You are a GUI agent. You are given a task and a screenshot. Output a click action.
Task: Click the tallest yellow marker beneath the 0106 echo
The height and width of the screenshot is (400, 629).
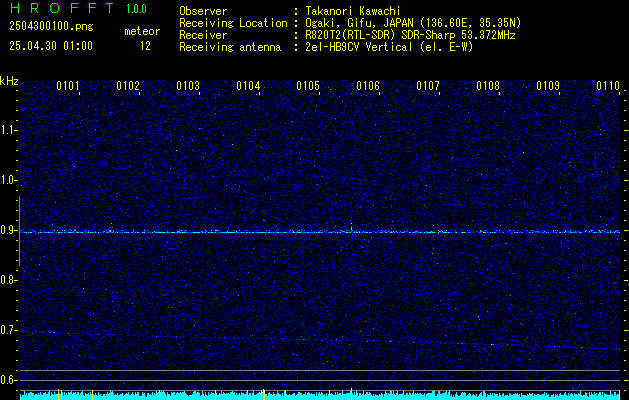click(351, 394)
